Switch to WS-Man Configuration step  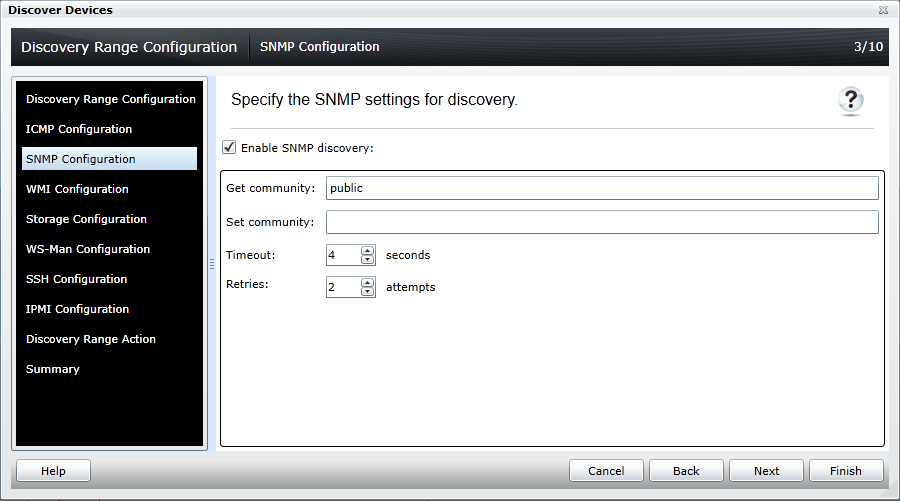pos(88,249)
